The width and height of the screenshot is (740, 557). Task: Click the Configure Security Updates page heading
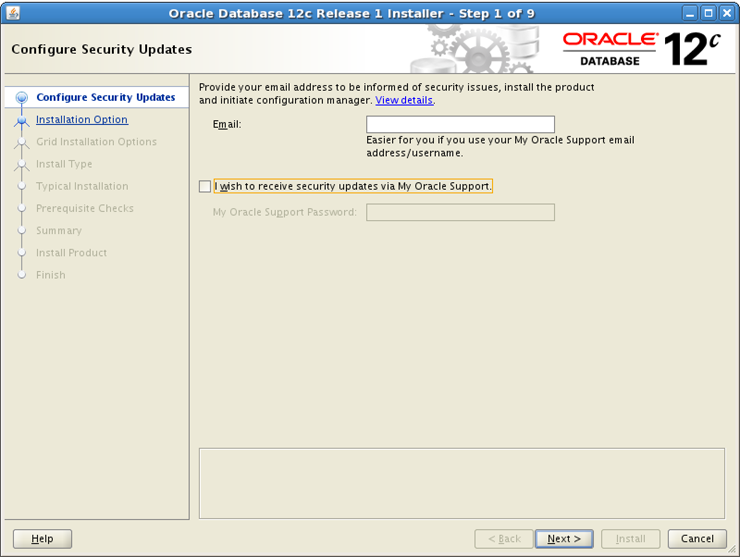point(101,49)
